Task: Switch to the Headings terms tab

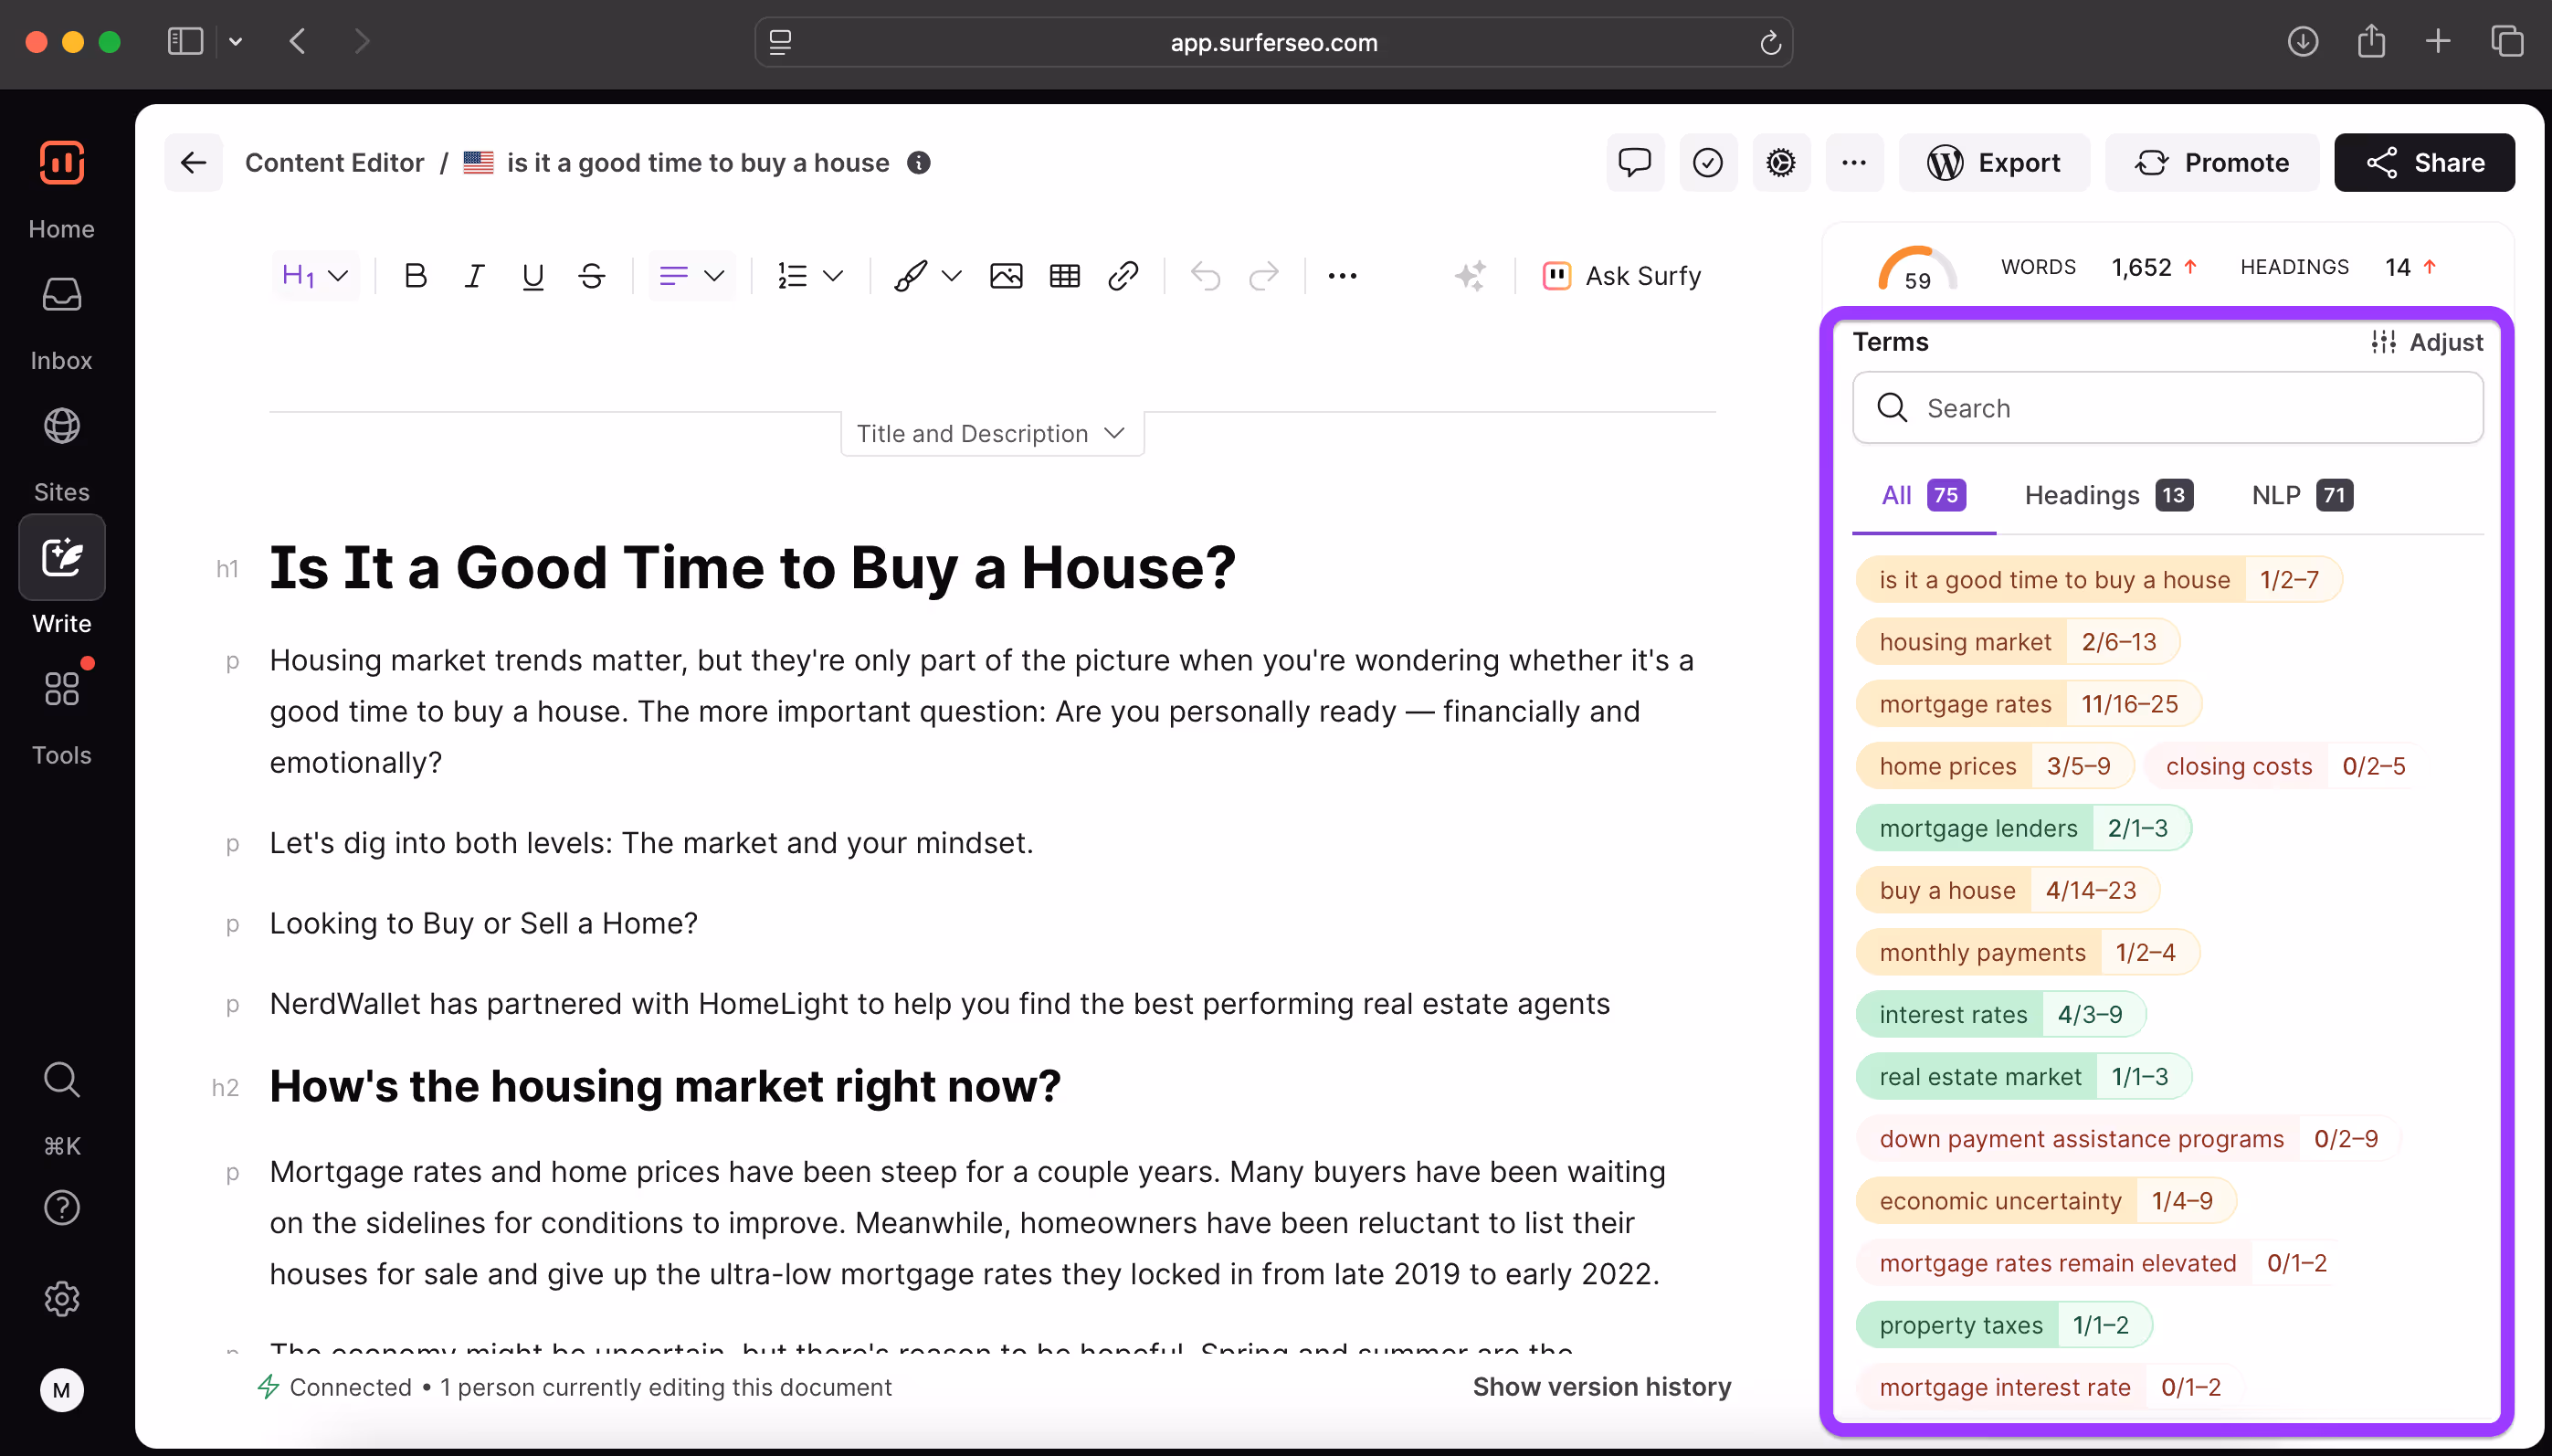Action: (2107, 495)
